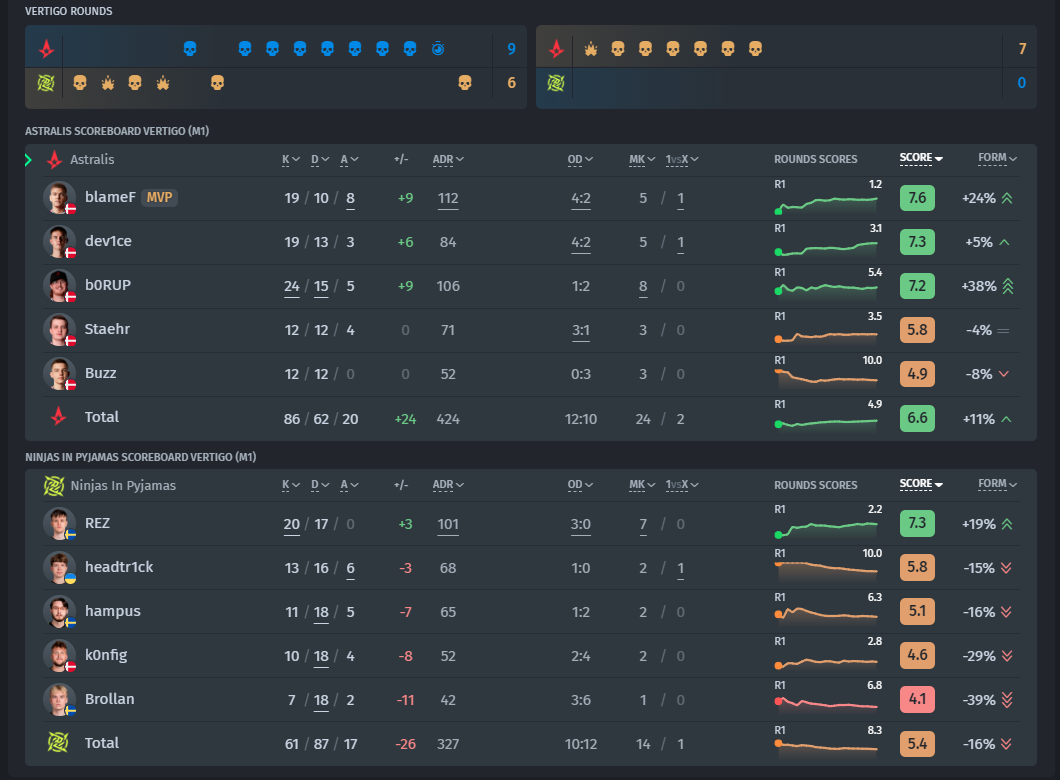
Task: Click the Astralis total OD value 12:10
Action: pyautogui.click(x=581, y=419)
